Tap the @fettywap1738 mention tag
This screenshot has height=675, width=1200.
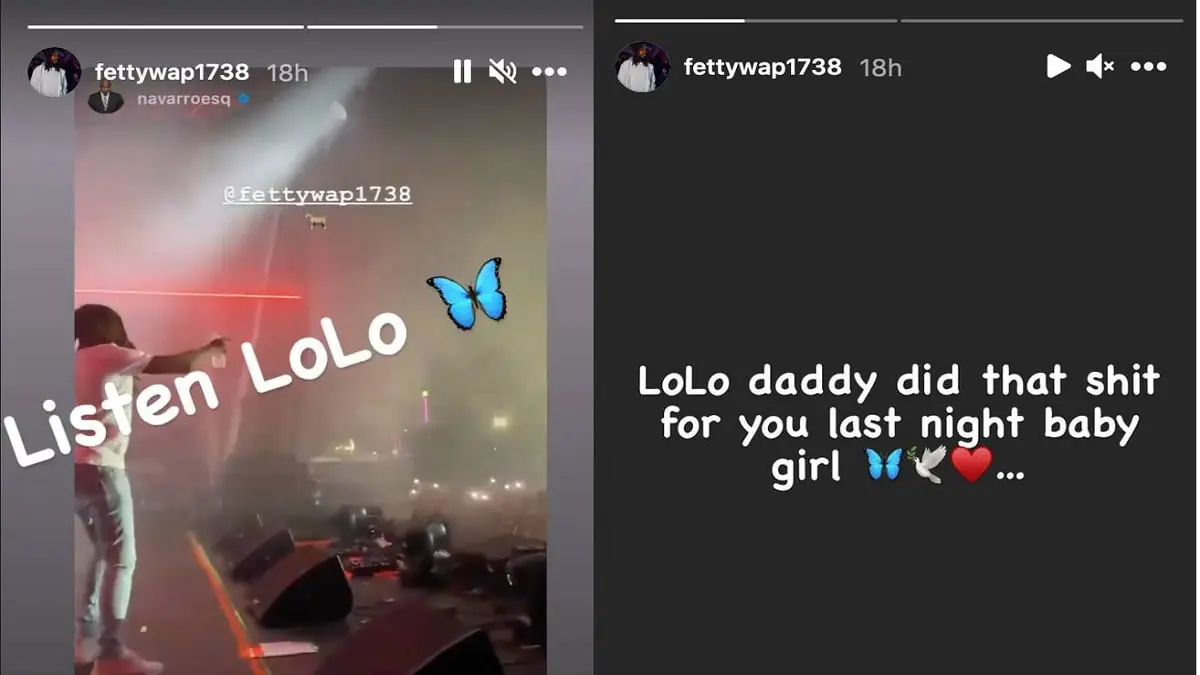[x=317, y=194]
